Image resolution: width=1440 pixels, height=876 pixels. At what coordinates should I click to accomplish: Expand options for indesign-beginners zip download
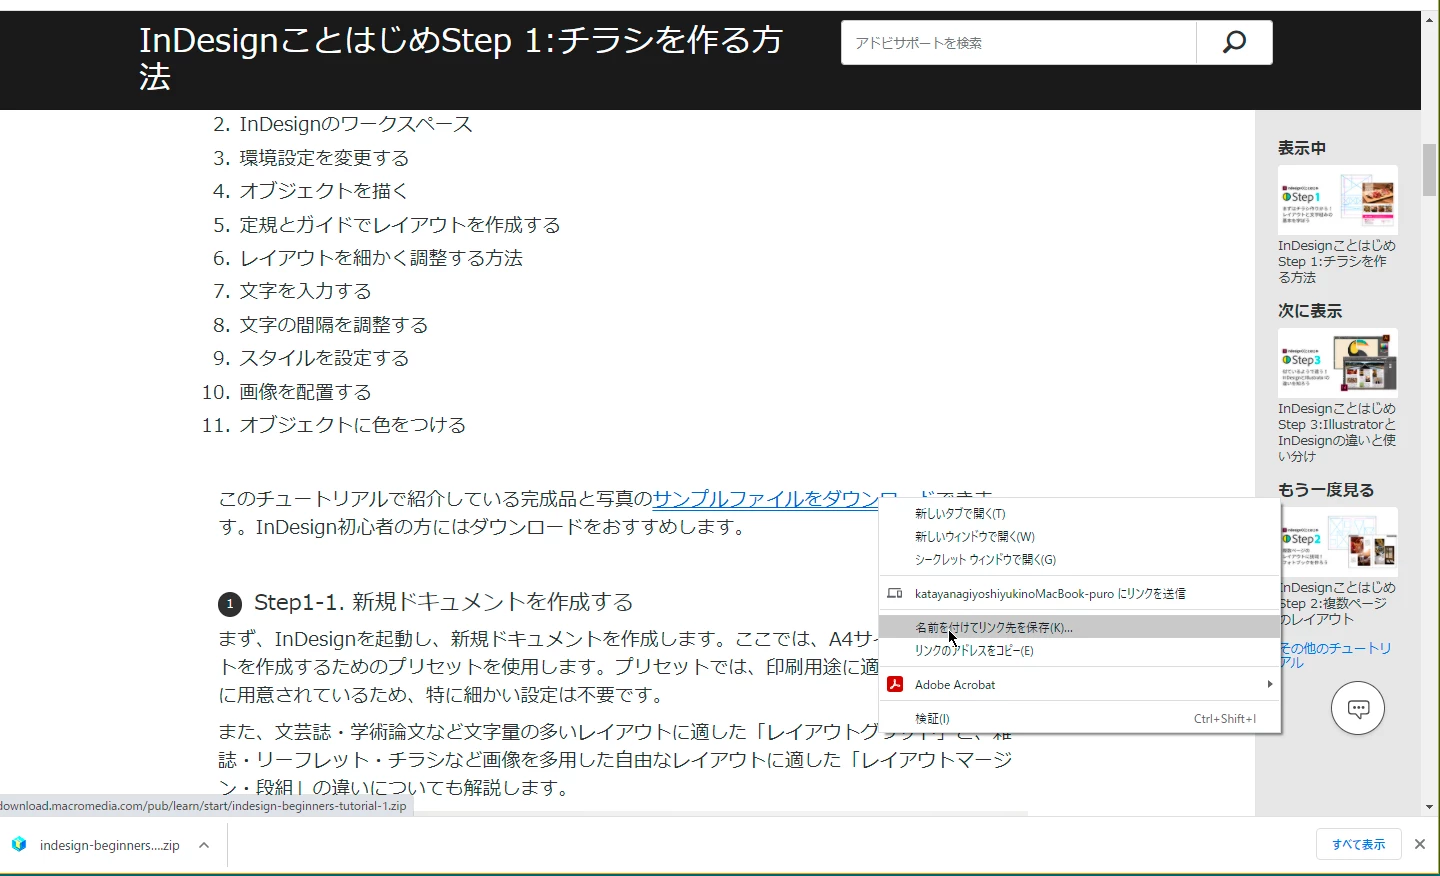204,845
